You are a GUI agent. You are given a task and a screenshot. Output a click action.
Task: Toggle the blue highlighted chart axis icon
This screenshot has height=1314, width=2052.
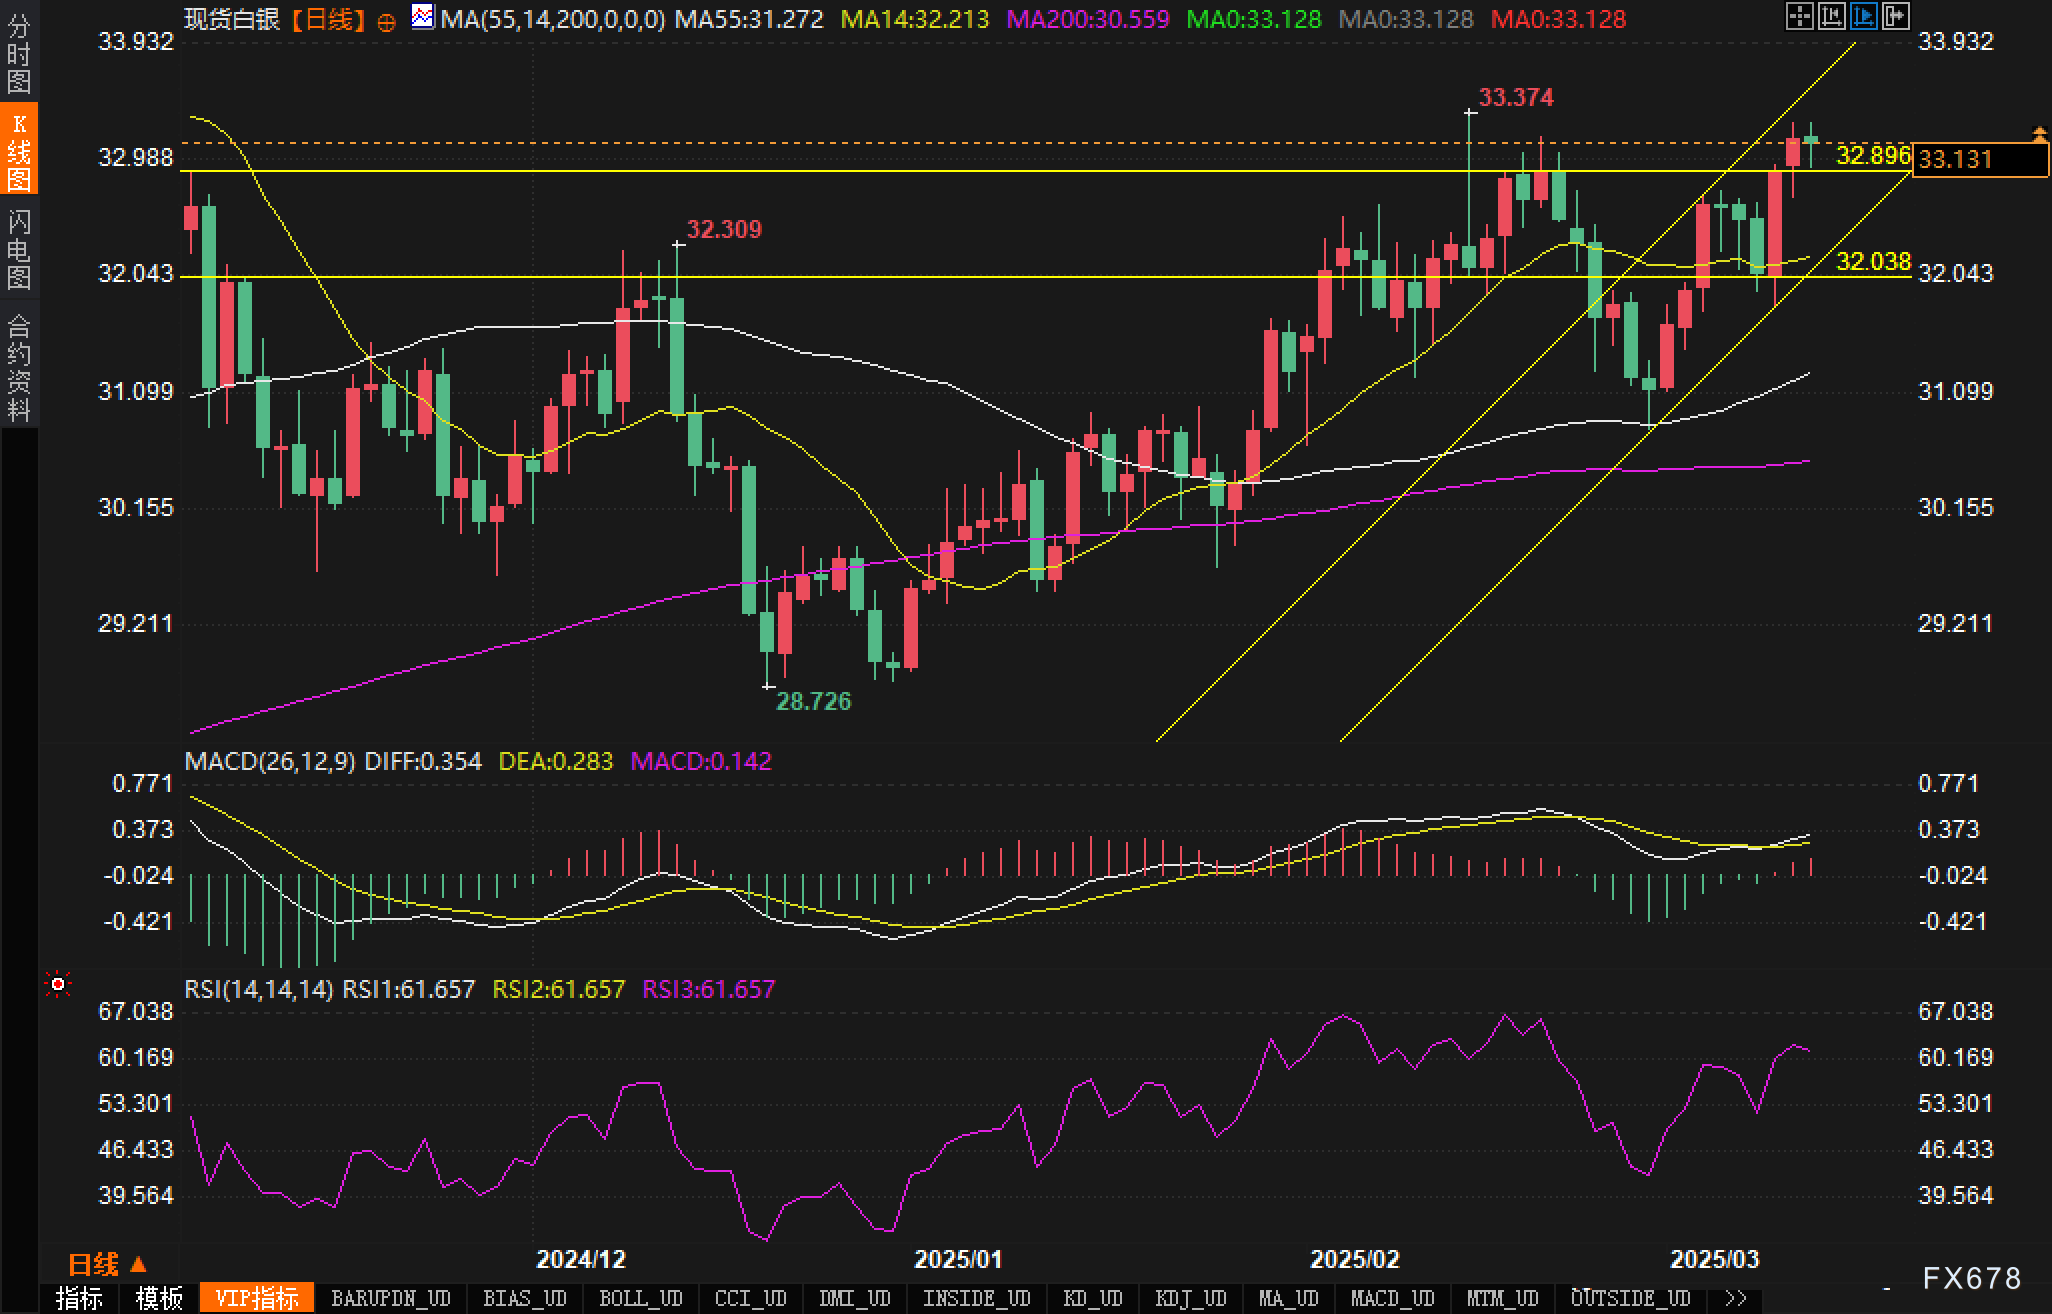coord(1863,16)
